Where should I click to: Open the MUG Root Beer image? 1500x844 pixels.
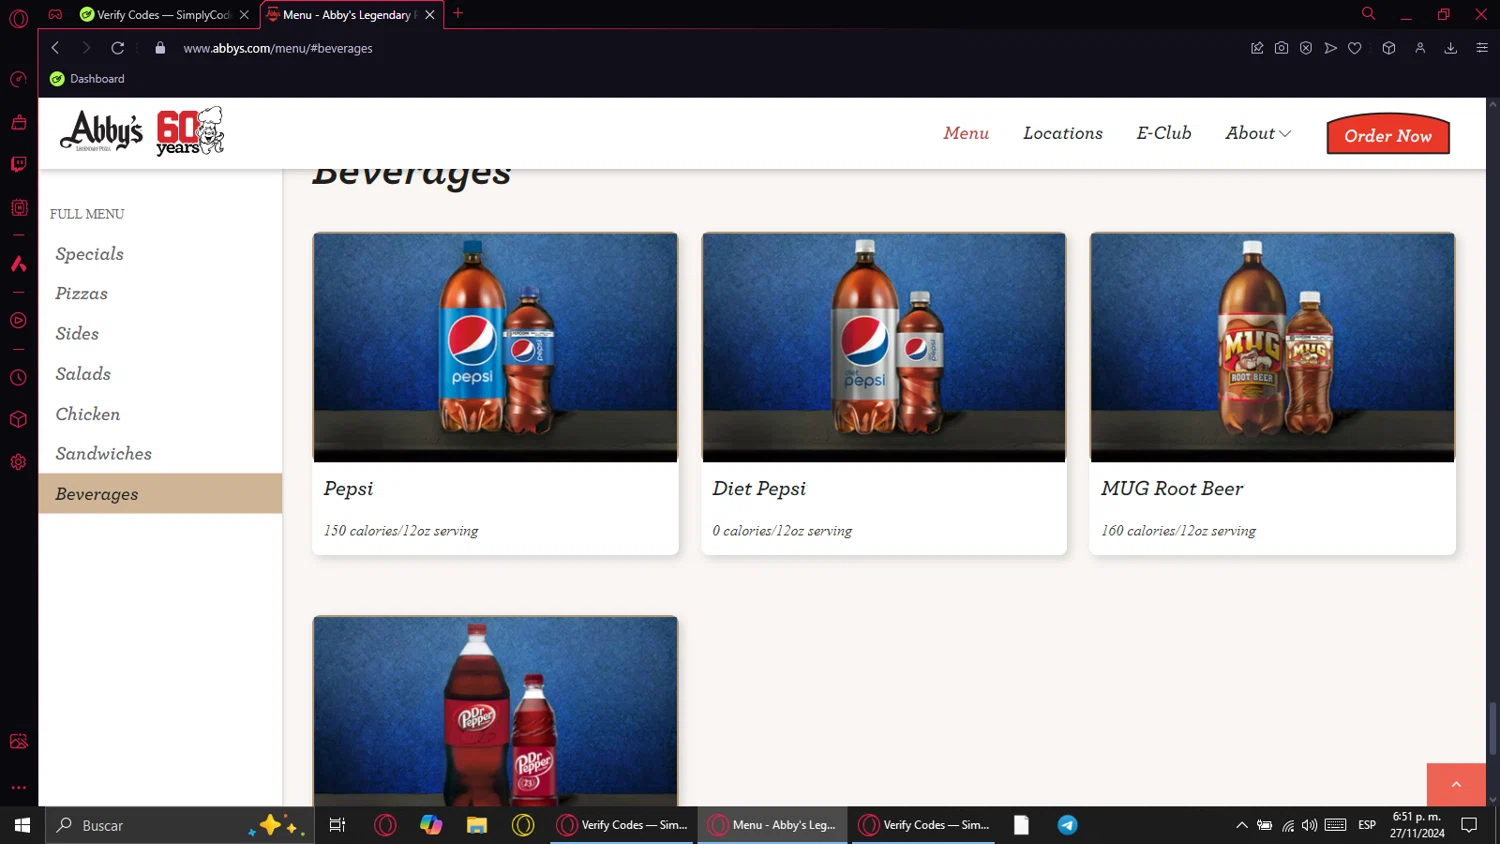tap(1272, 347)
